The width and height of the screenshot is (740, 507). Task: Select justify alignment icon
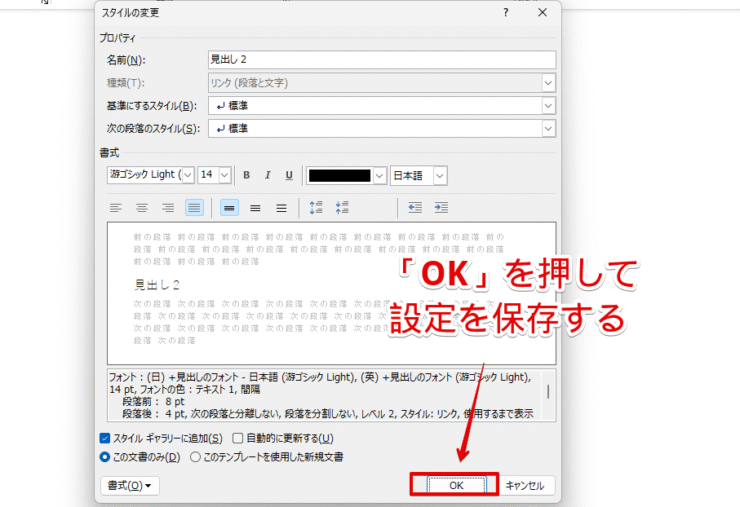tap(194, 208)
